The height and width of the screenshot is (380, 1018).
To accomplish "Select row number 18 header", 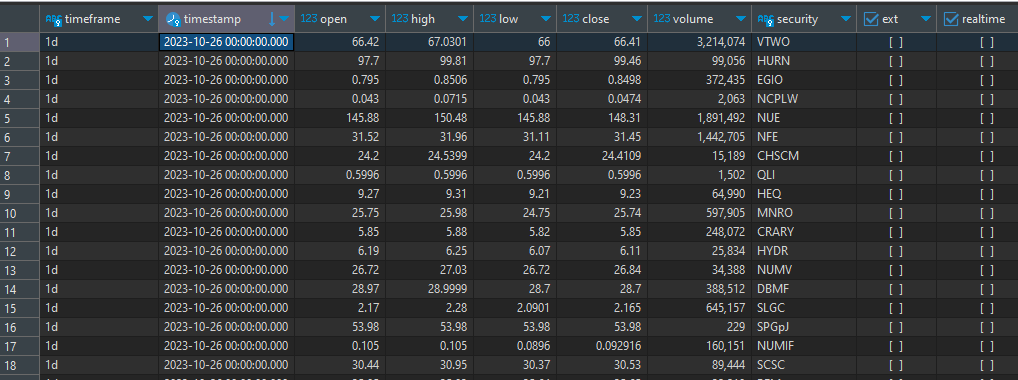I will point(19,365).
